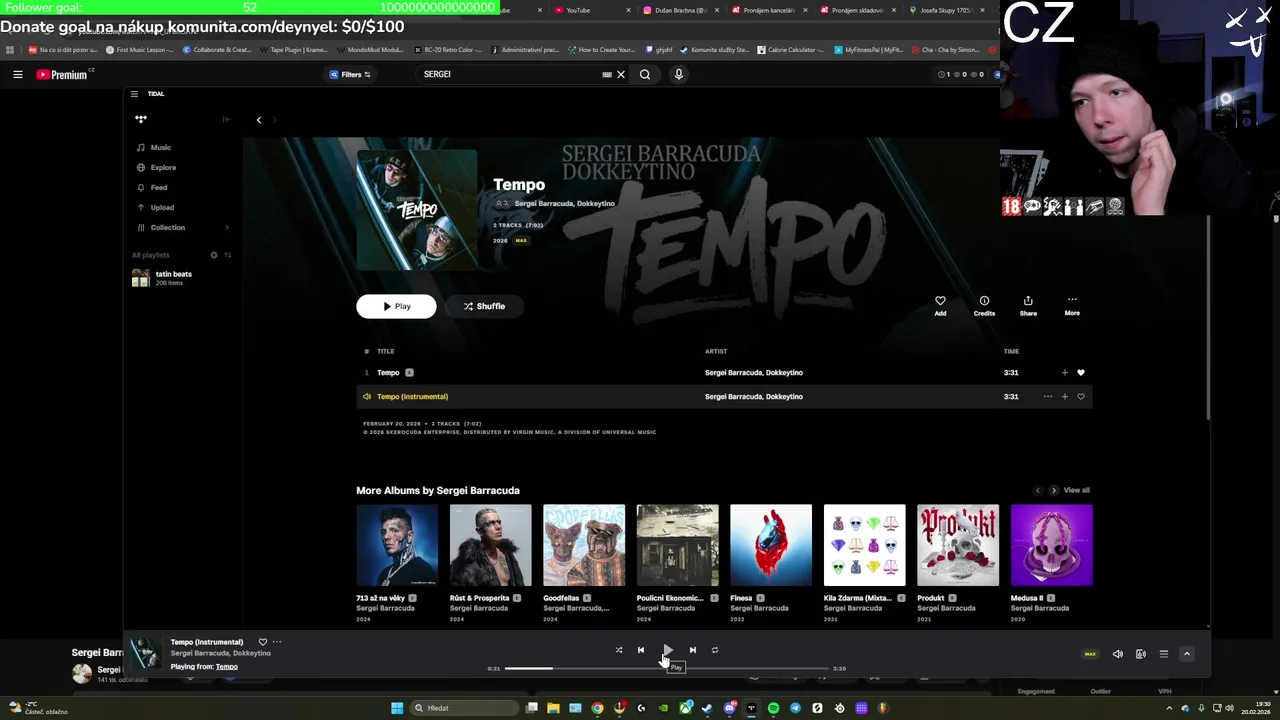Select Tempo (Instrumental) track row
The height and width of the screenshot is (720, 1280).
pos(725,397)
